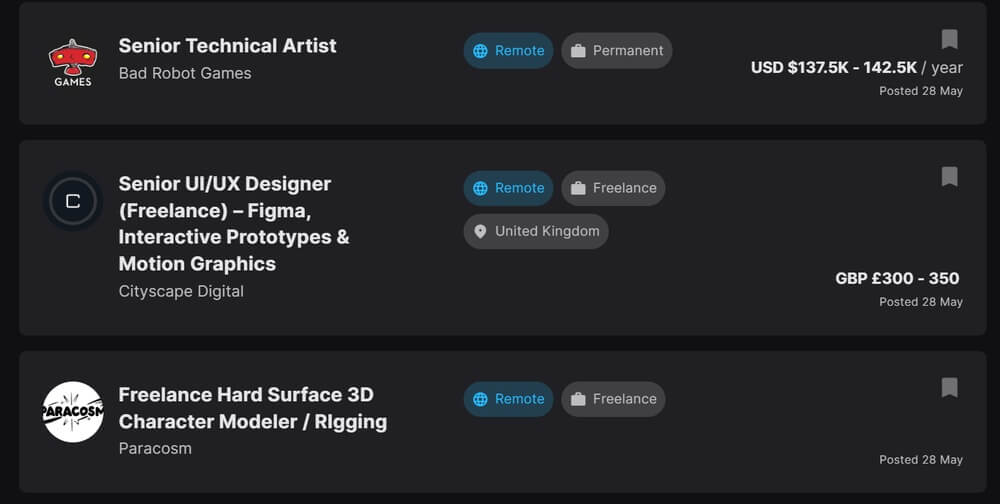Open the Senior Technical Artist job title
The width and height of the screenshot is (1000, 504).
(x=227, y=46)
